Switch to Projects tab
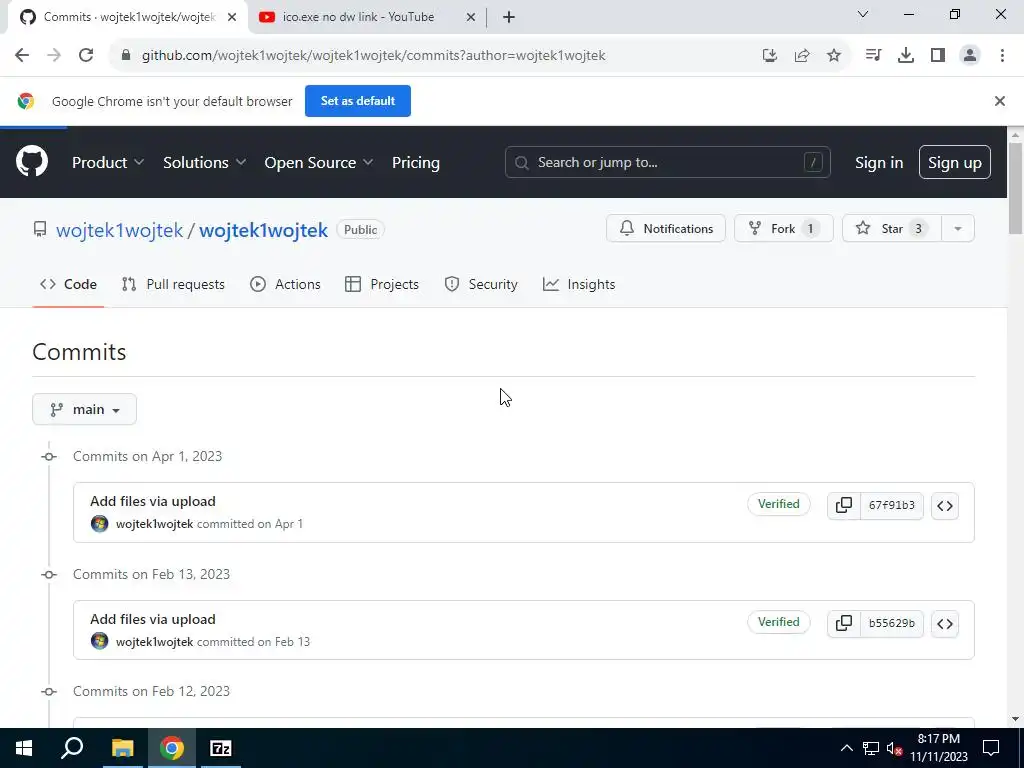 point(382,285)
